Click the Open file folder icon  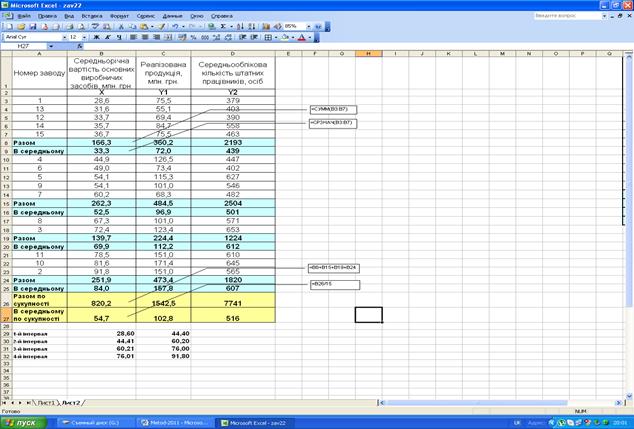coord(21,26)
